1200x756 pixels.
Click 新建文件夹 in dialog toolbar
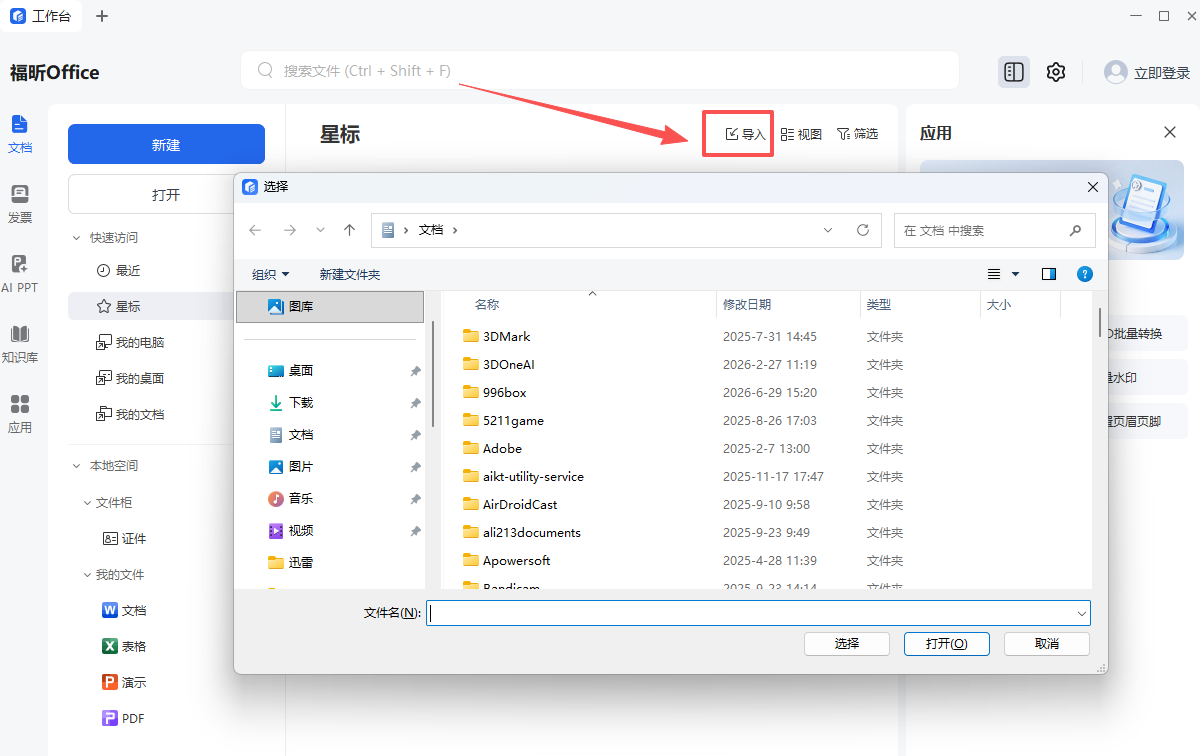(x=350, y=274)
